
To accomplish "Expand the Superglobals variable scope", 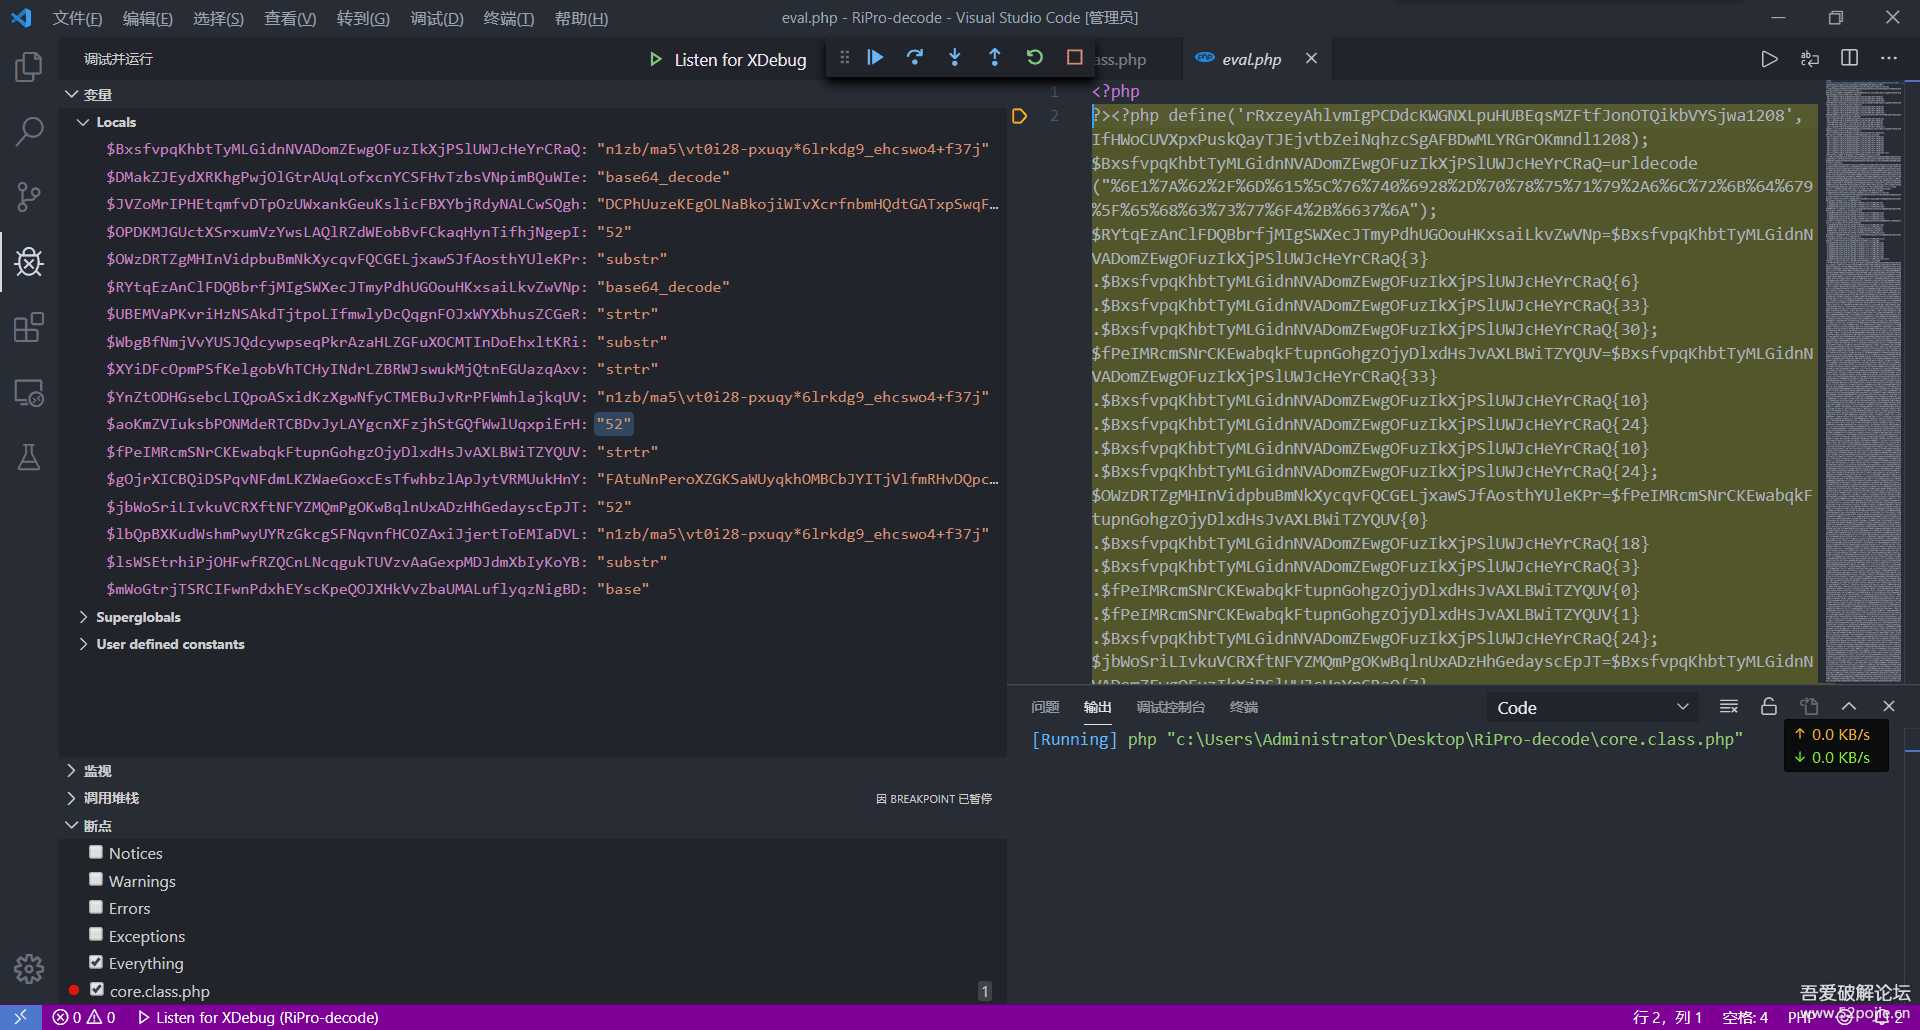I will pyautogui.click(x=138, y=617).
